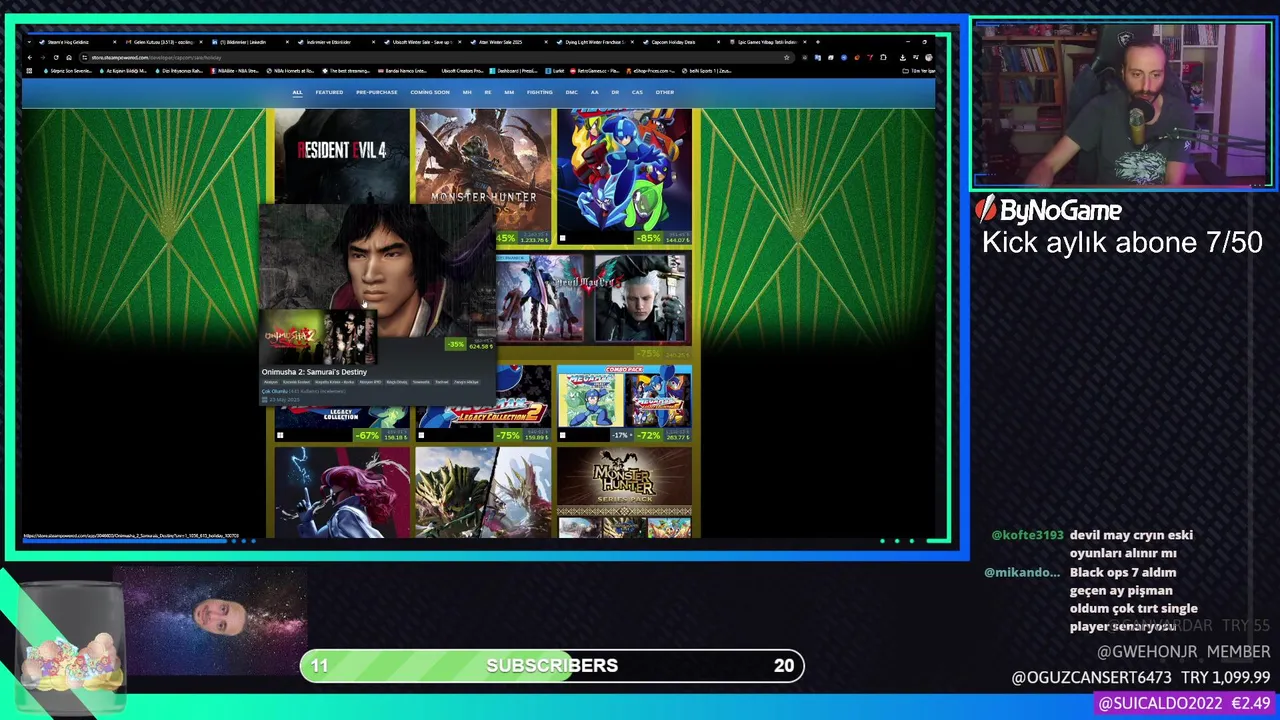Open the Lurkit bookmark

(x=555, y=71)
